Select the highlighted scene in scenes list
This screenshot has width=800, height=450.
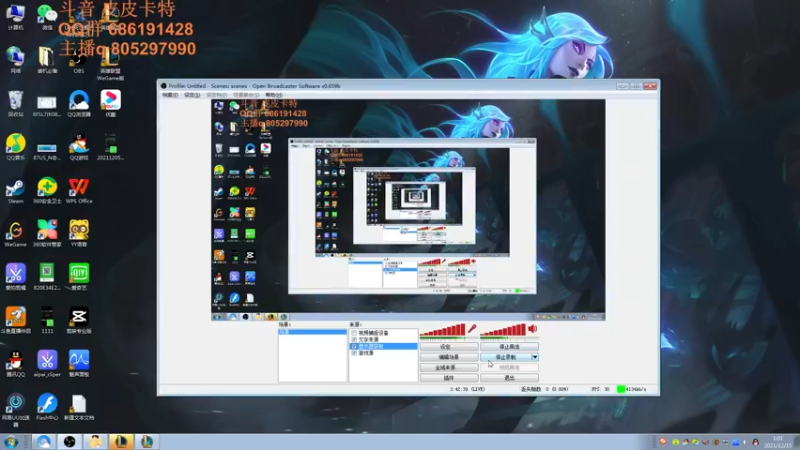[312, 332]
